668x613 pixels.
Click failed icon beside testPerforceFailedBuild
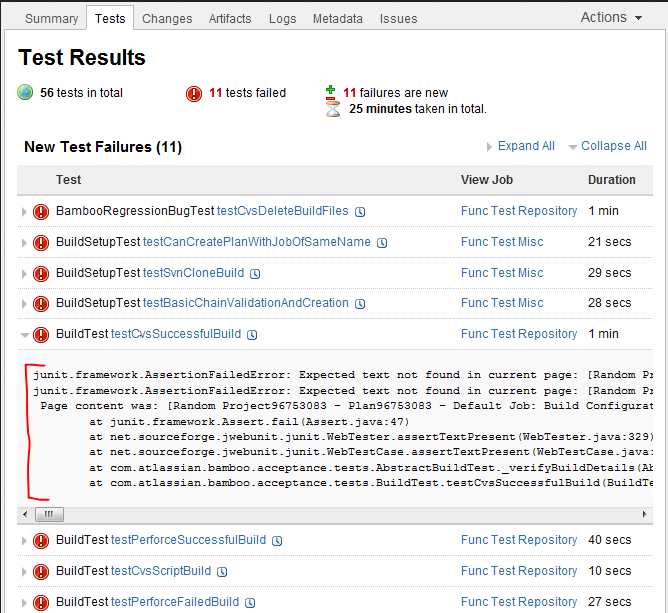point(41,603)
